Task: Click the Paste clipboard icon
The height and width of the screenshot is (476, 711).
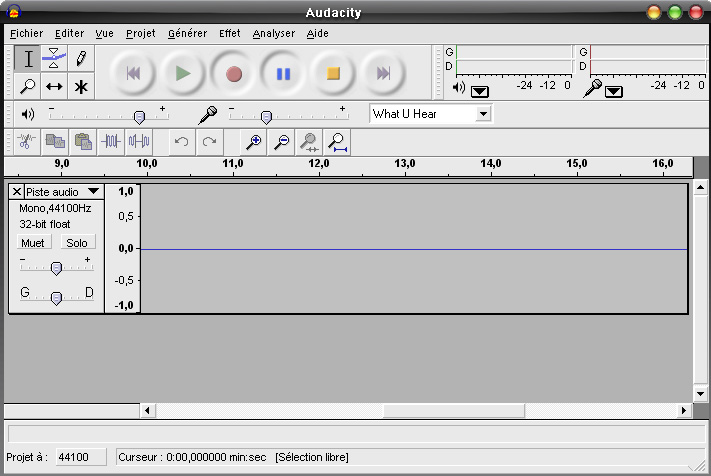Action: click(83, 142)
